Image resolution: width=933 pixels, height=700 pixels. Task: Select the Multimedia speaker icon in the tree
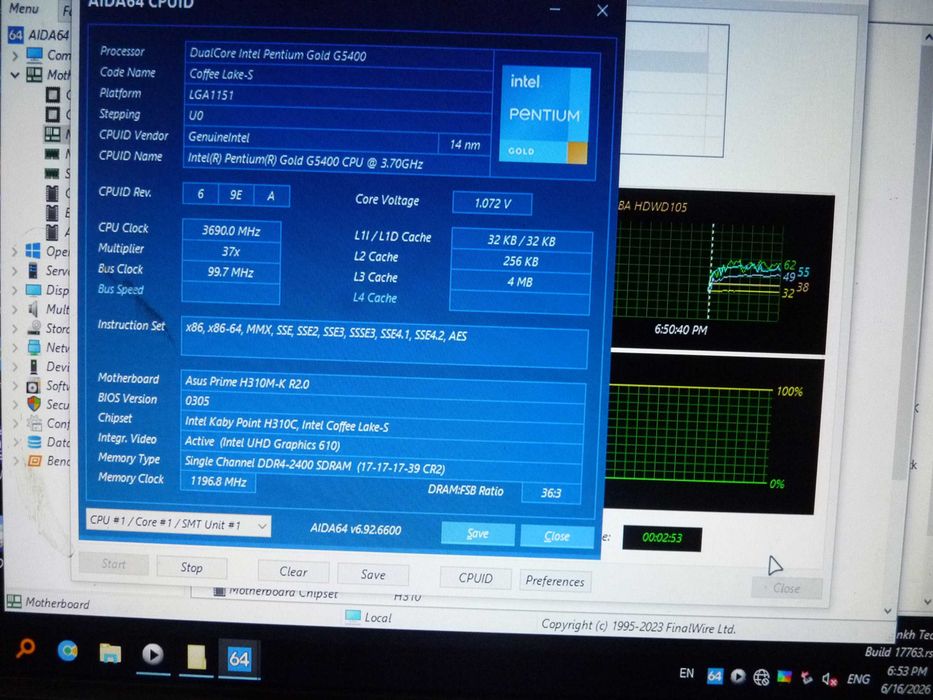pos(33,309)
